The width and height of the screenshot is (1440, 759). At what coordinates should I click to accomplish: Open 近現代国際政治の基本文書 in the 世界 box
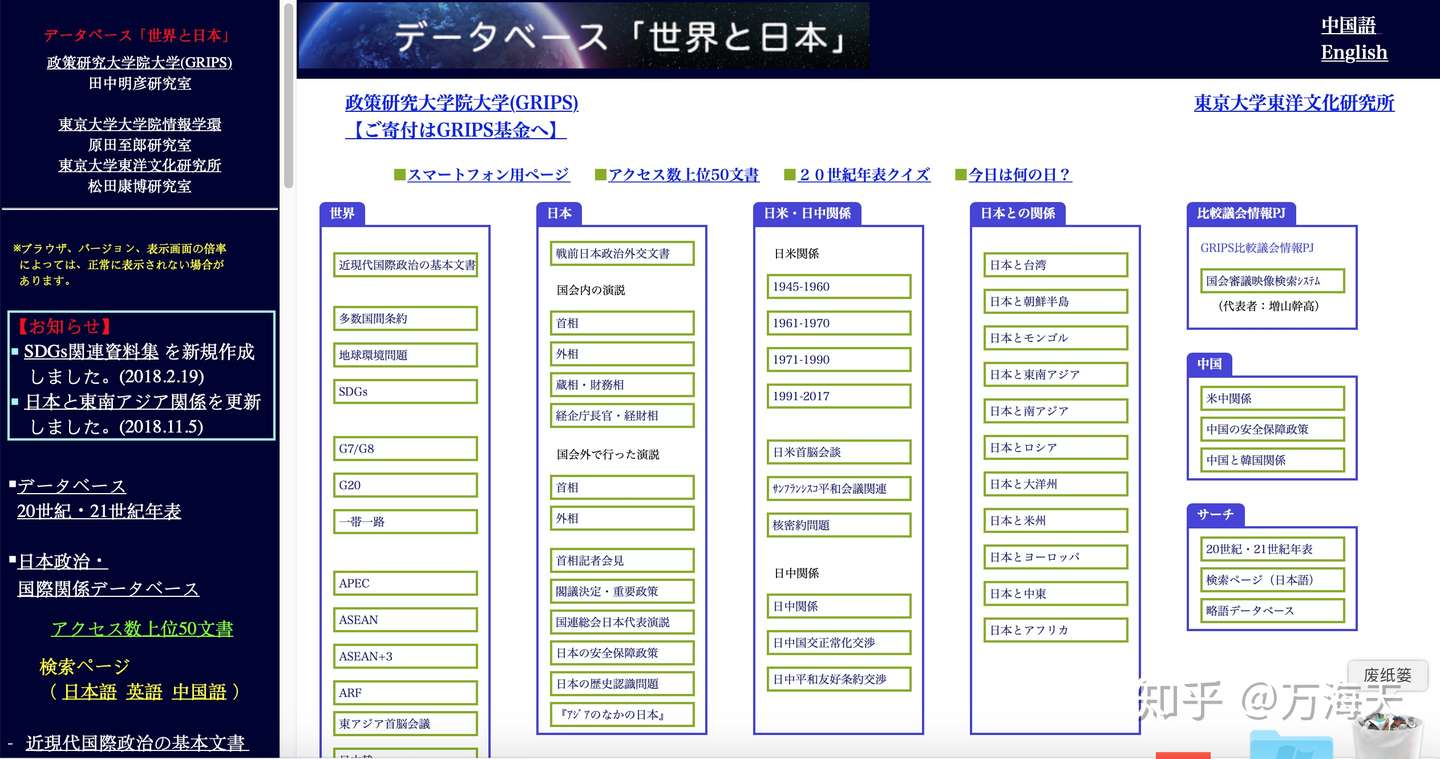pos(405,265)
